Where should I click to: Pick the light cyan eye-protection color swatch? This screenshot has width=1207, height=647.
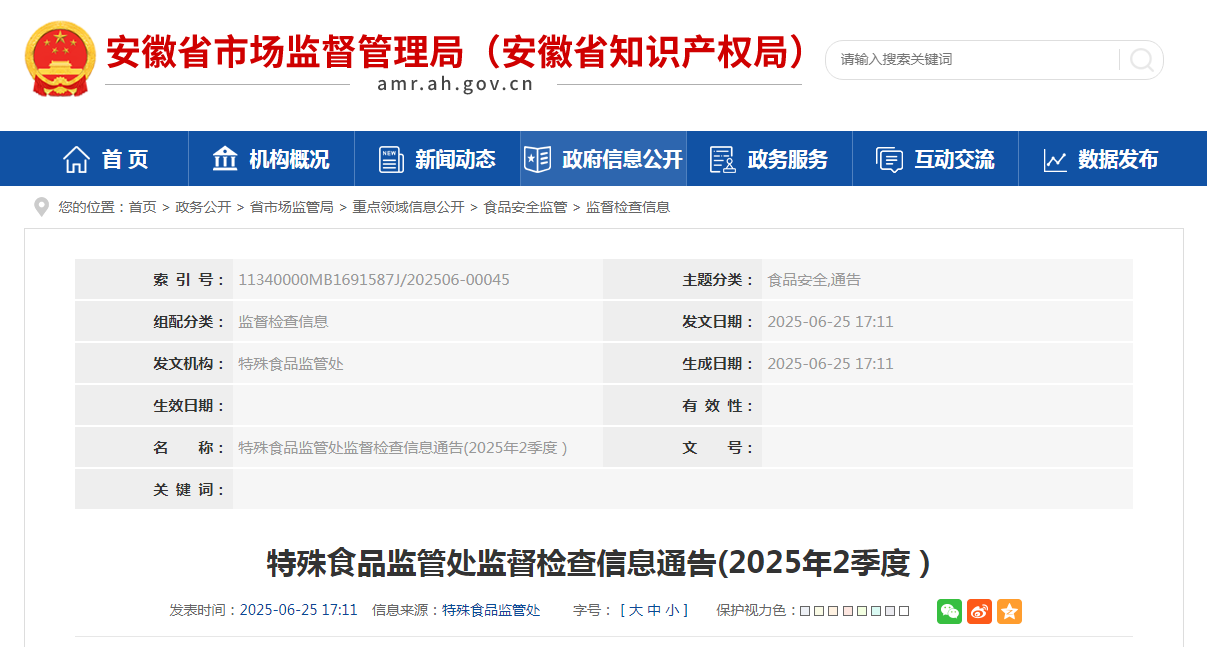[x=876, y=611]
